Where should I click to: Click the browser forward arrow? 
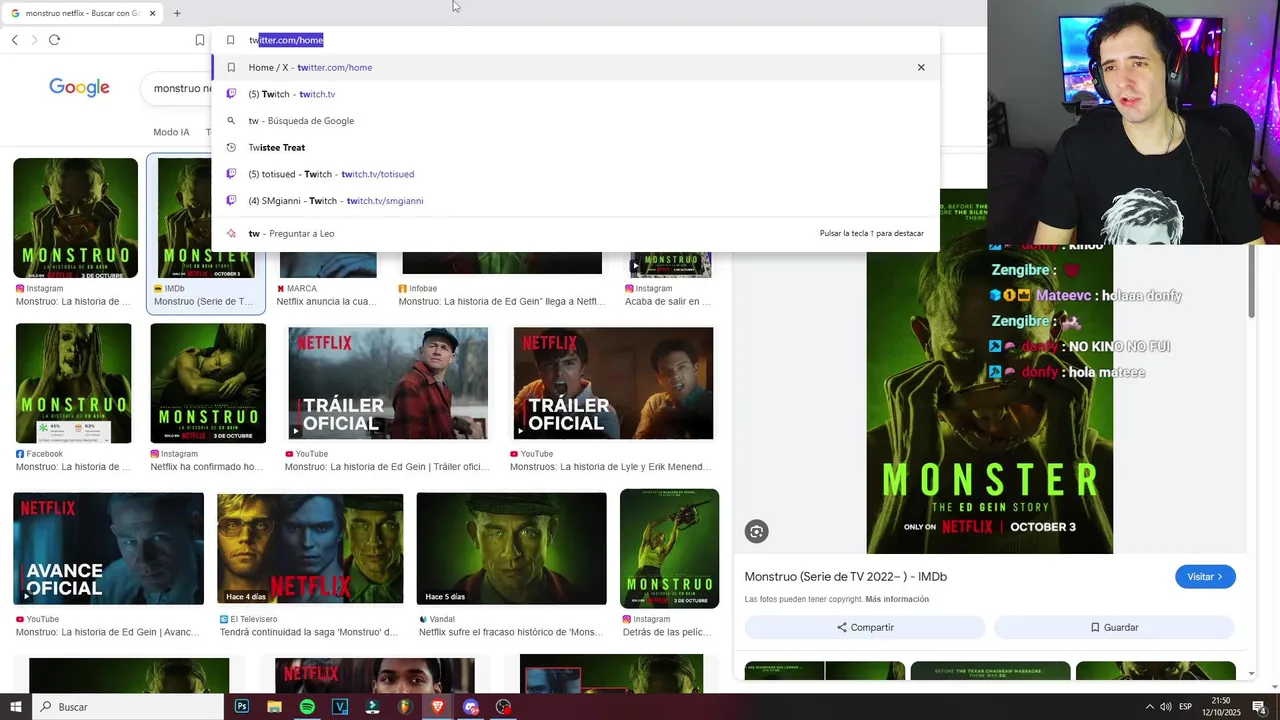point(34,40)
